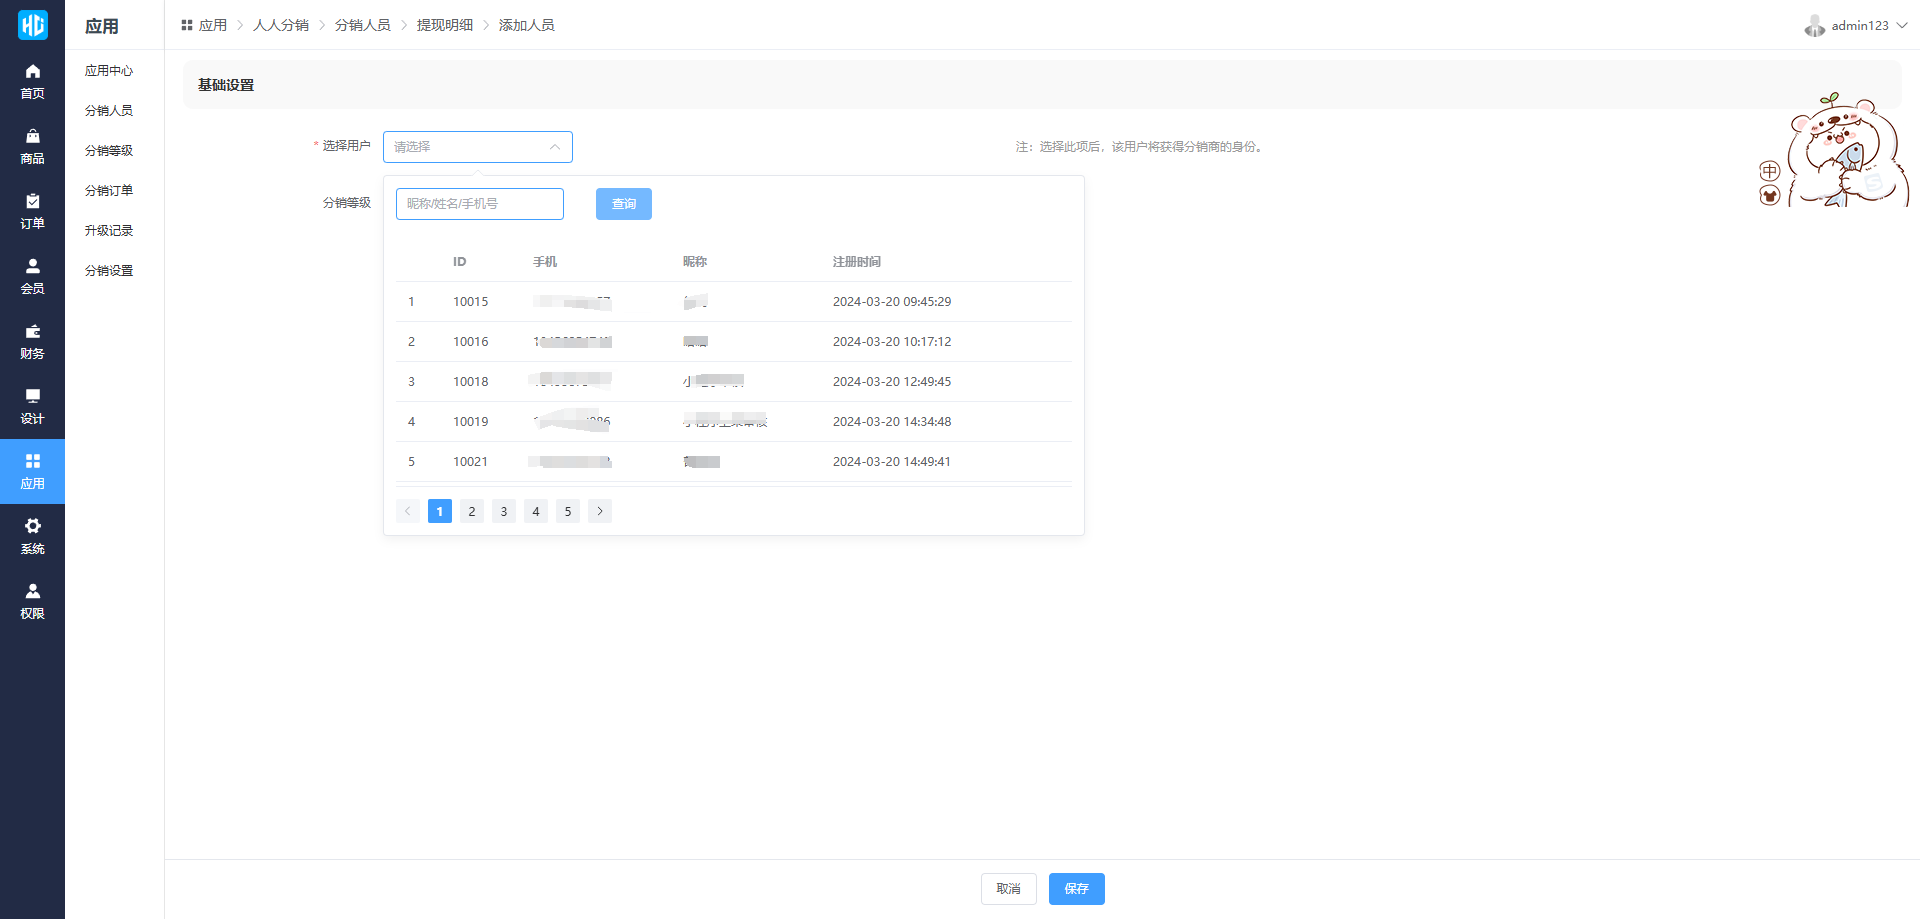Image resolution: width=1920 pixels, height=919 pixels.
Task: Jump to page 3 of results
Action: coord(504,511)
